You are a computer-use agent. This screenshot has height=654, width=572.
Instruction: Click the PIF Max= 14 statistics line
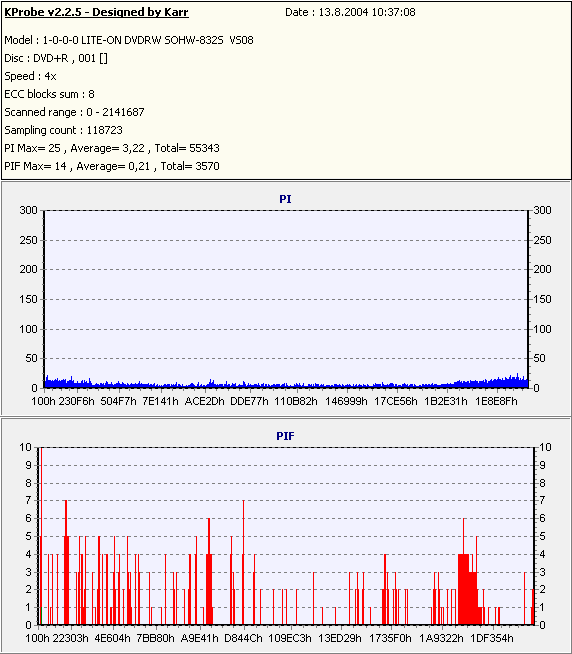[x=112, y=166]
